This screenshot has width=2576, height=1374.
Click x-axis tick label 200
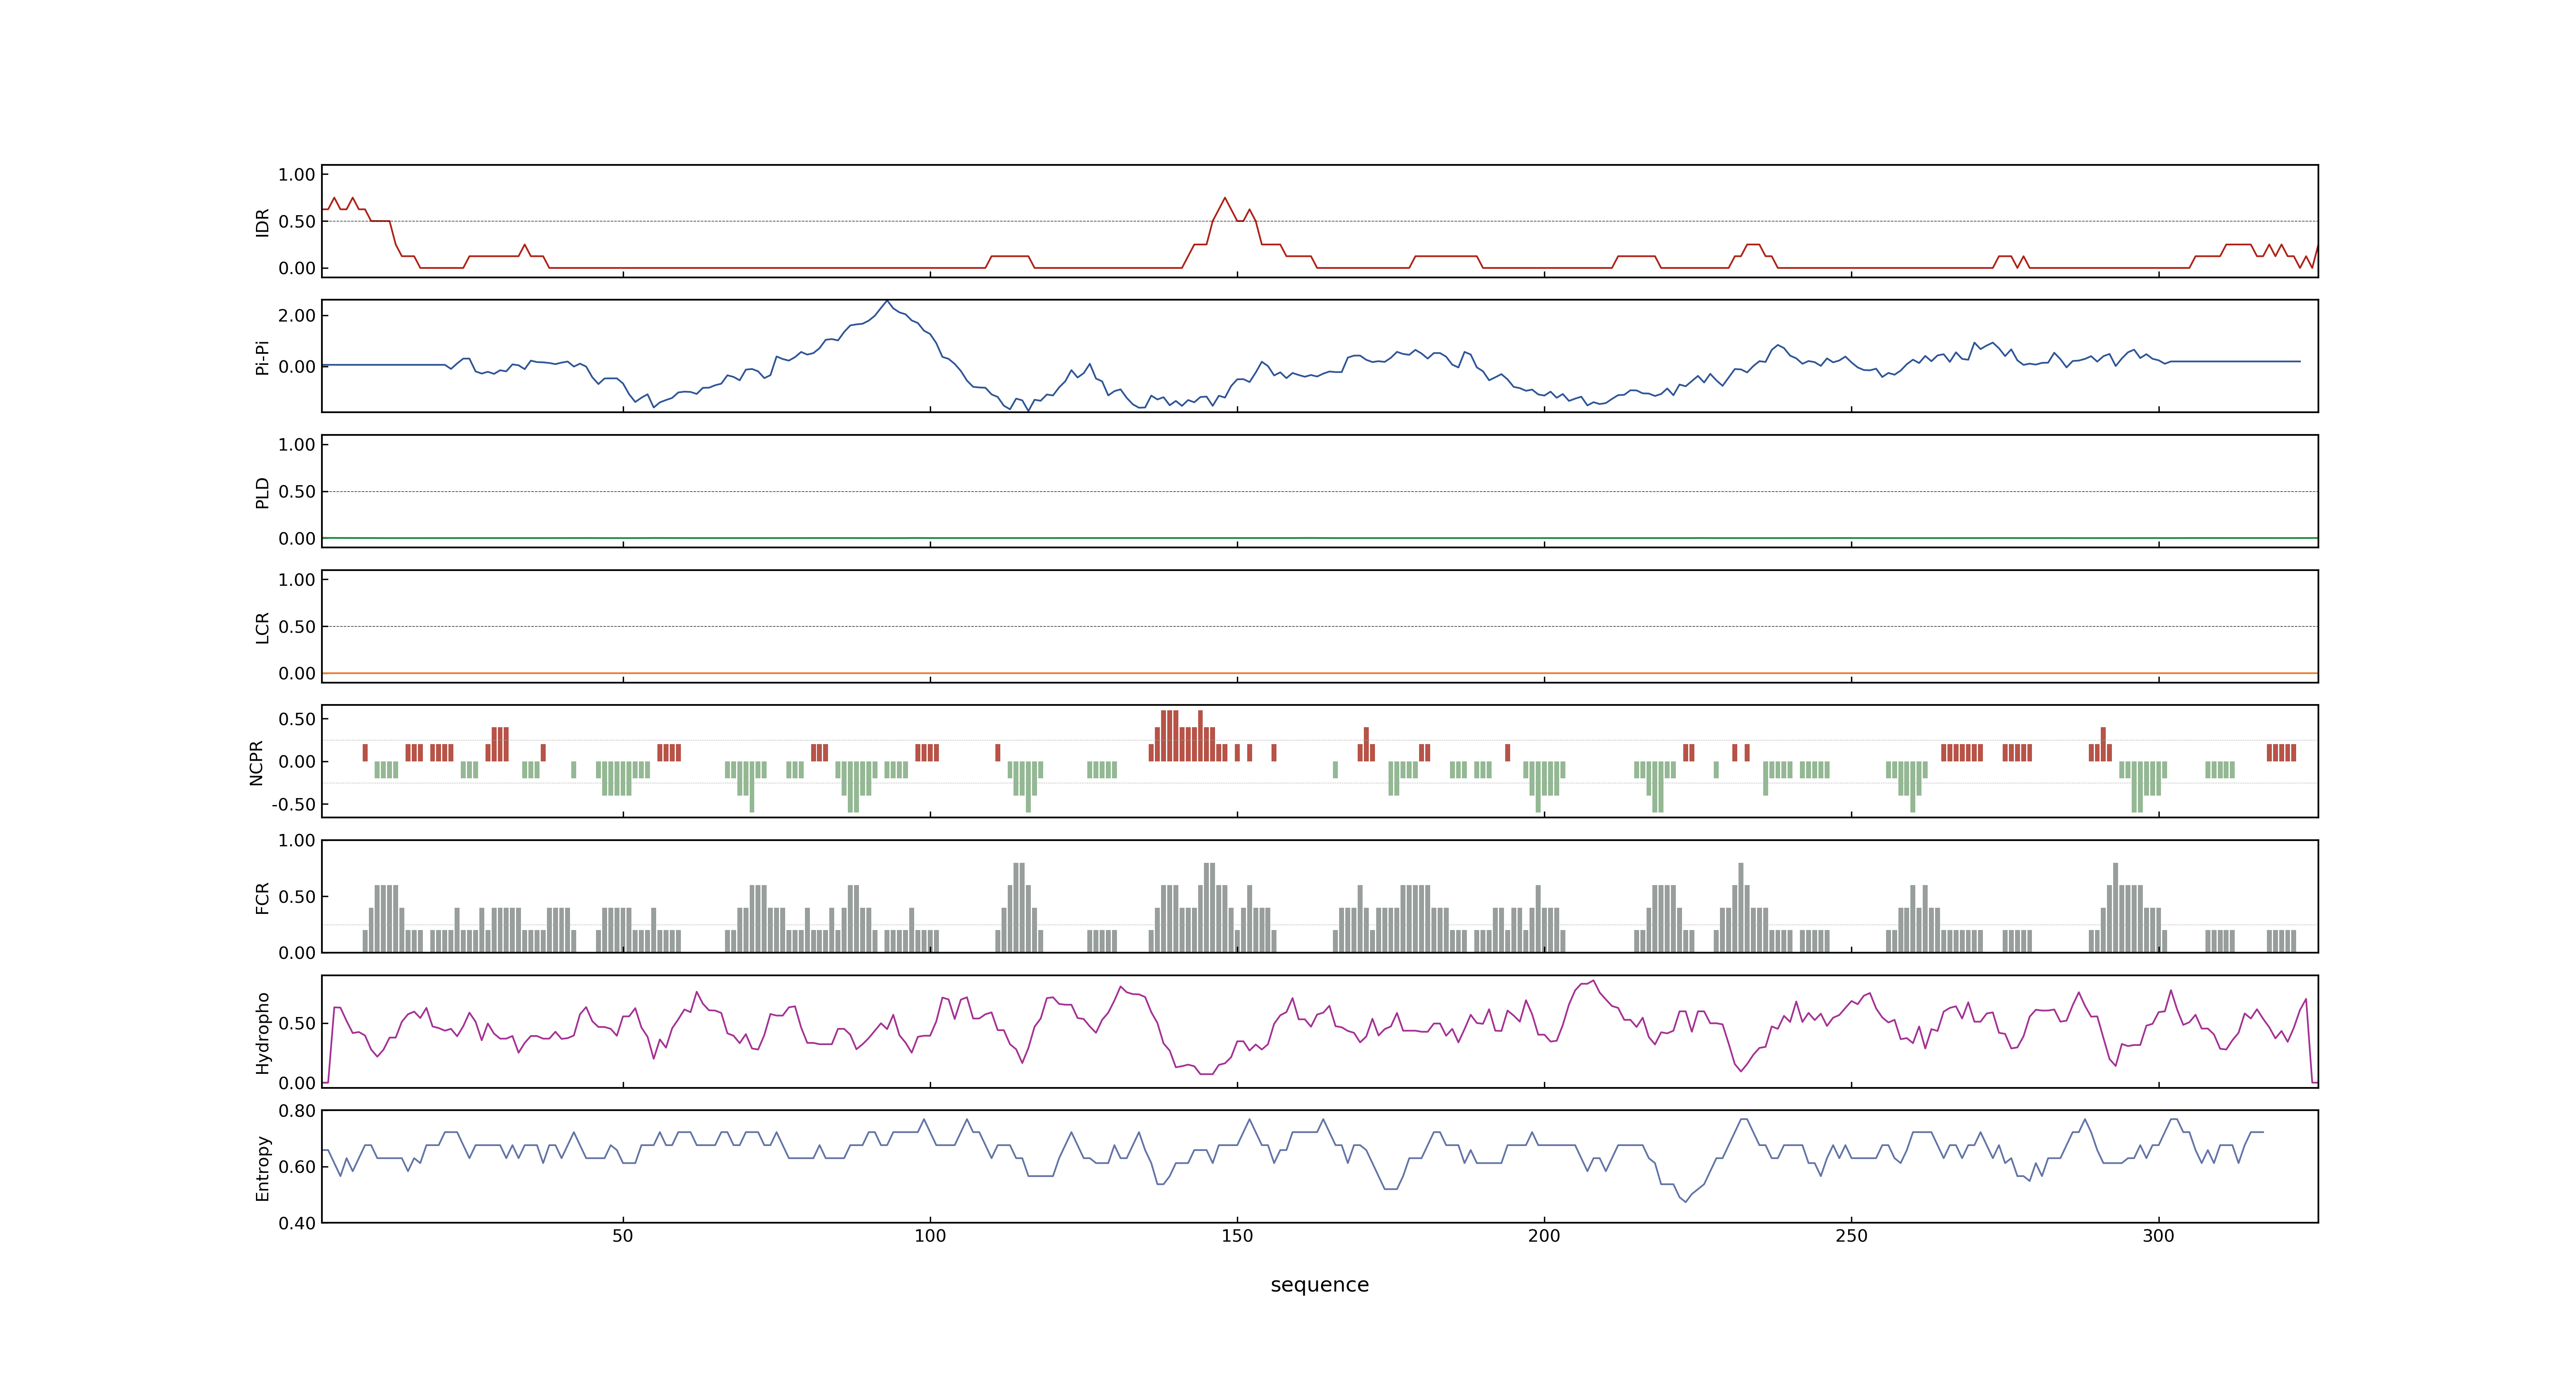pyautogui.click(x=1544, y=1236)
